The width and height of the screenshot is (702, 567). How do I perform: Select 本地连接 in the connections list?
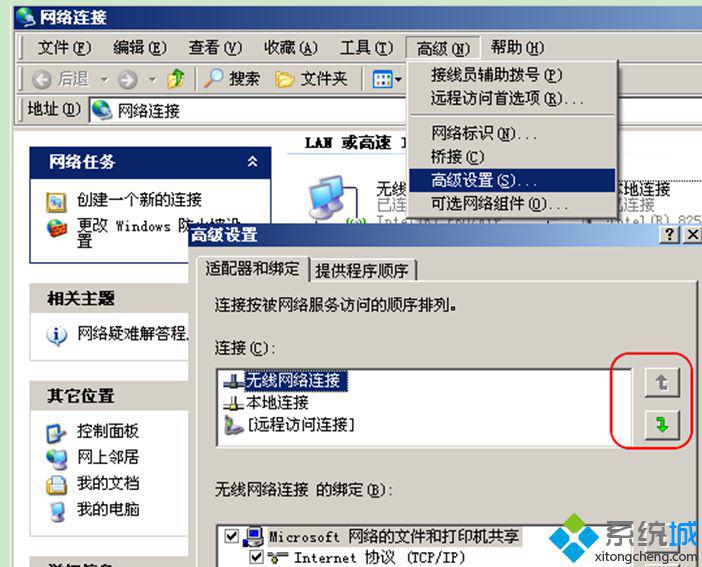277,402
